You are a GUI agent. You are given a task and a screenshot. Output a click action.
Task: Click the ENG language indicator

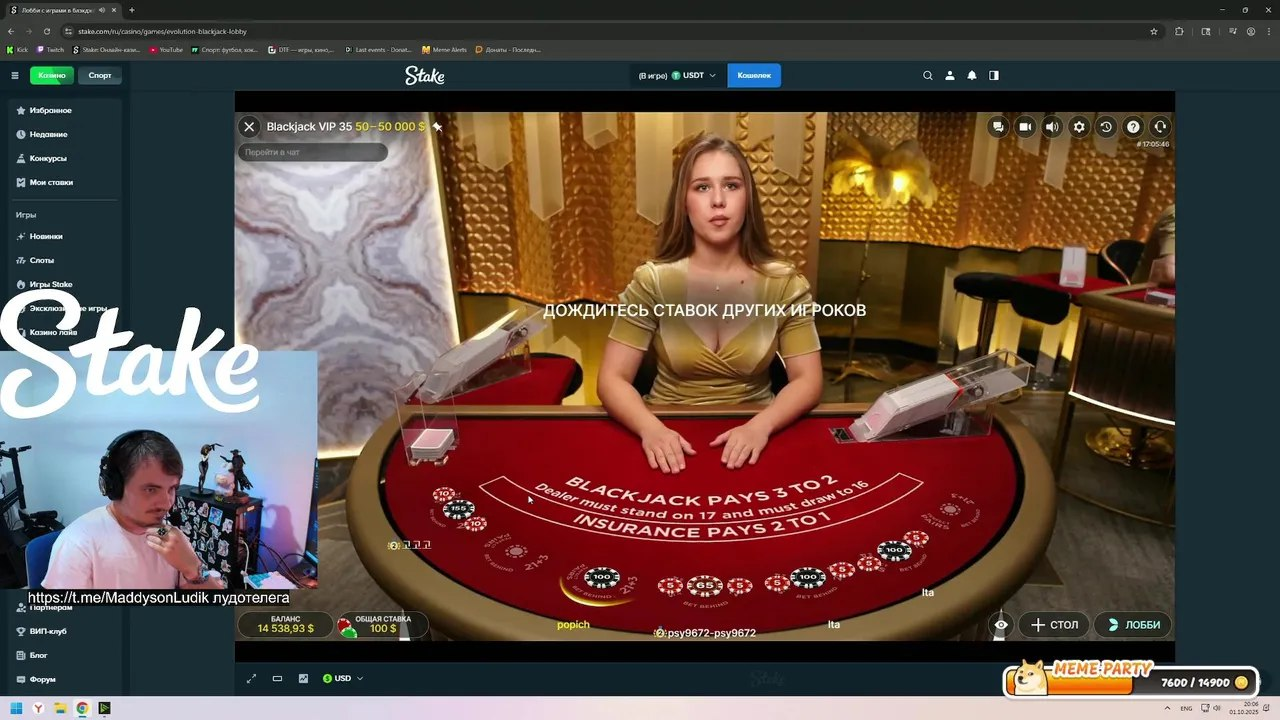pos(1187,708)
